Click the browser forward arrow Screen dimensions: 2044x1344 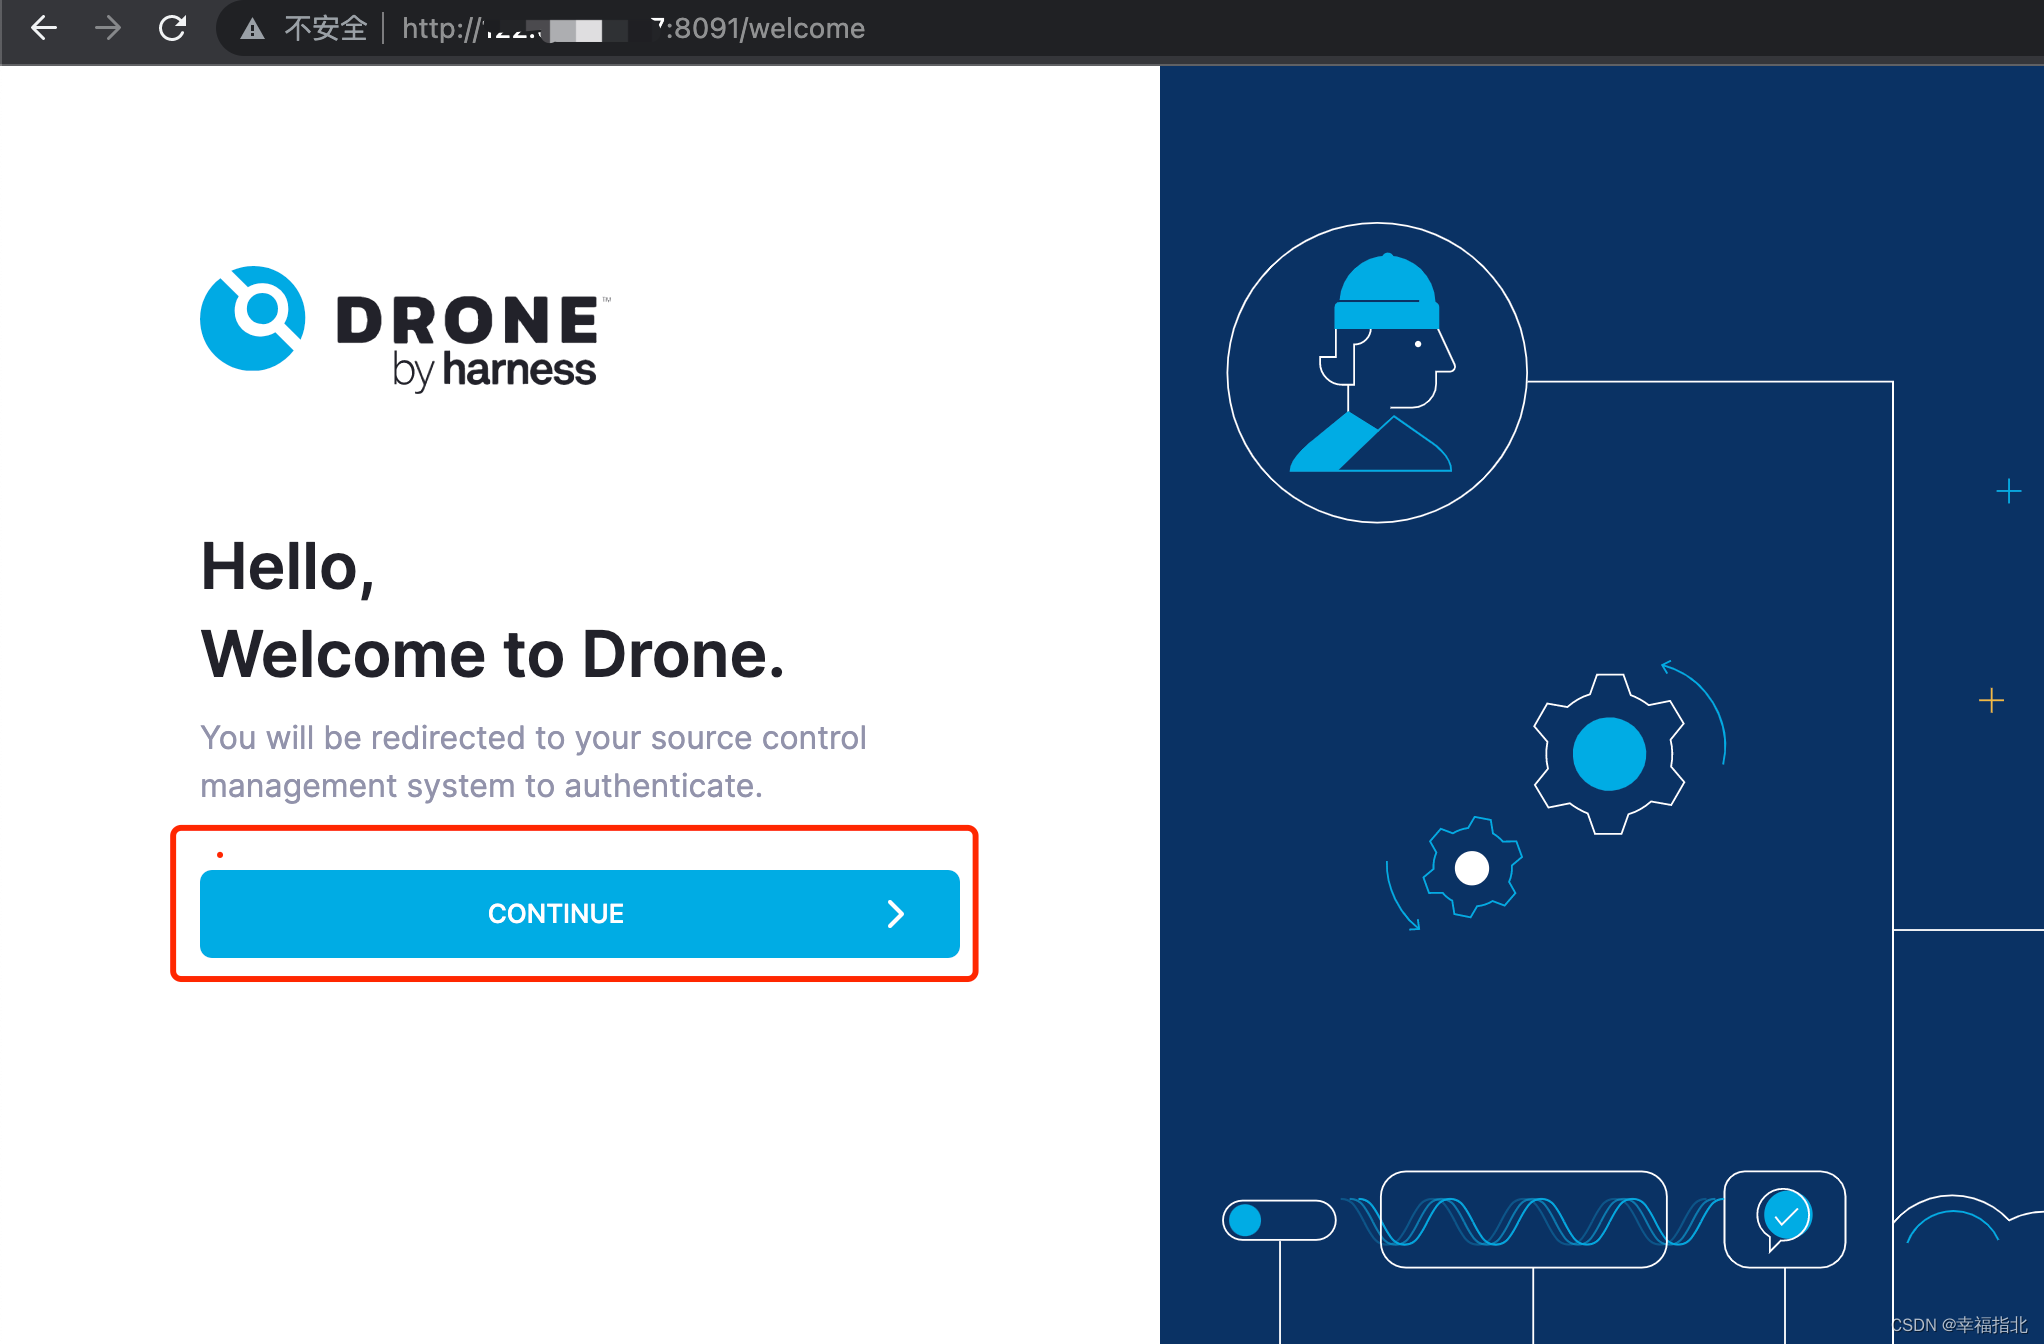point(108,28)
